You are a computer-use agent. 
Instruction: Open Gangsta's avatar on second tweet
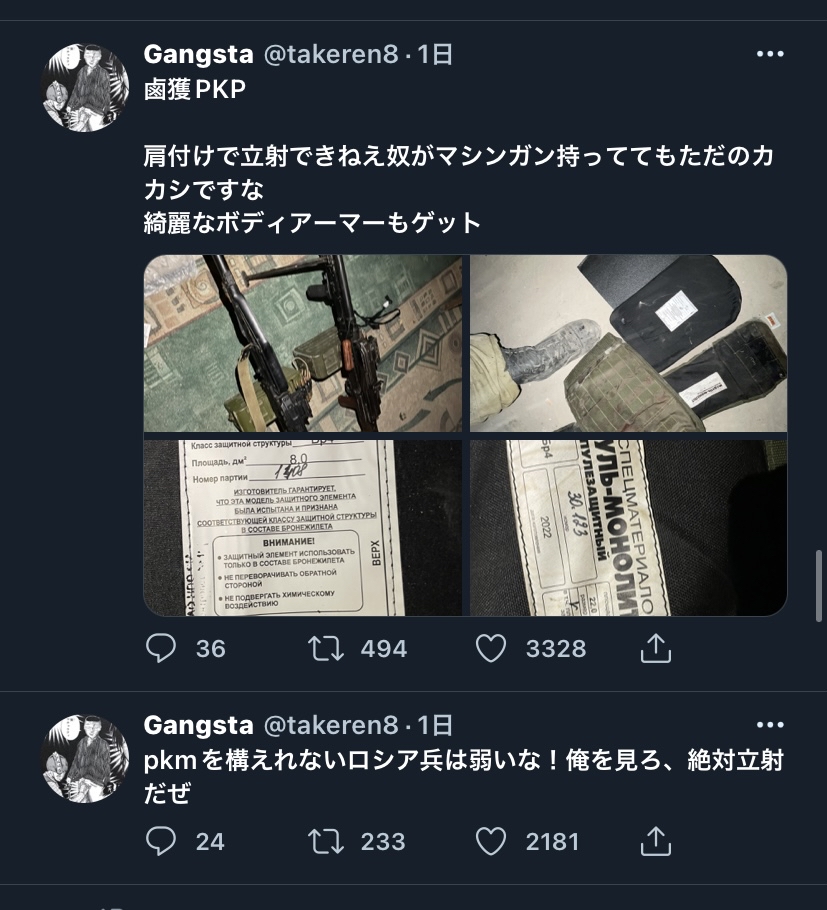point(85,759)
